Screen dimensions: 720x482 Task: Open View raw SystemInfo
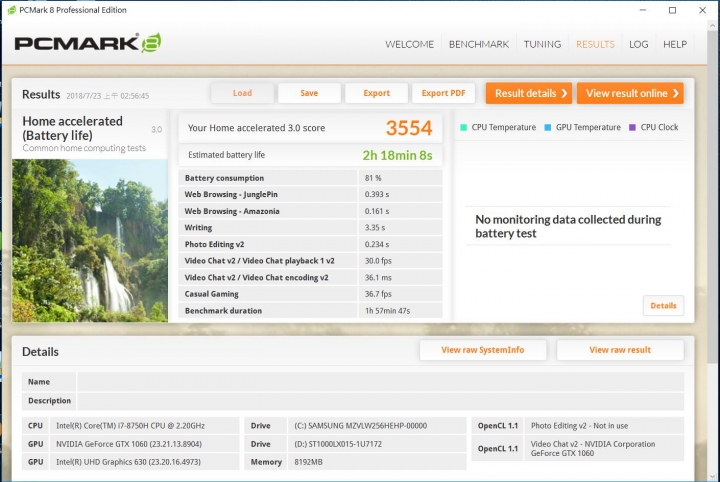pyautogui.click(x=483, y=350)
